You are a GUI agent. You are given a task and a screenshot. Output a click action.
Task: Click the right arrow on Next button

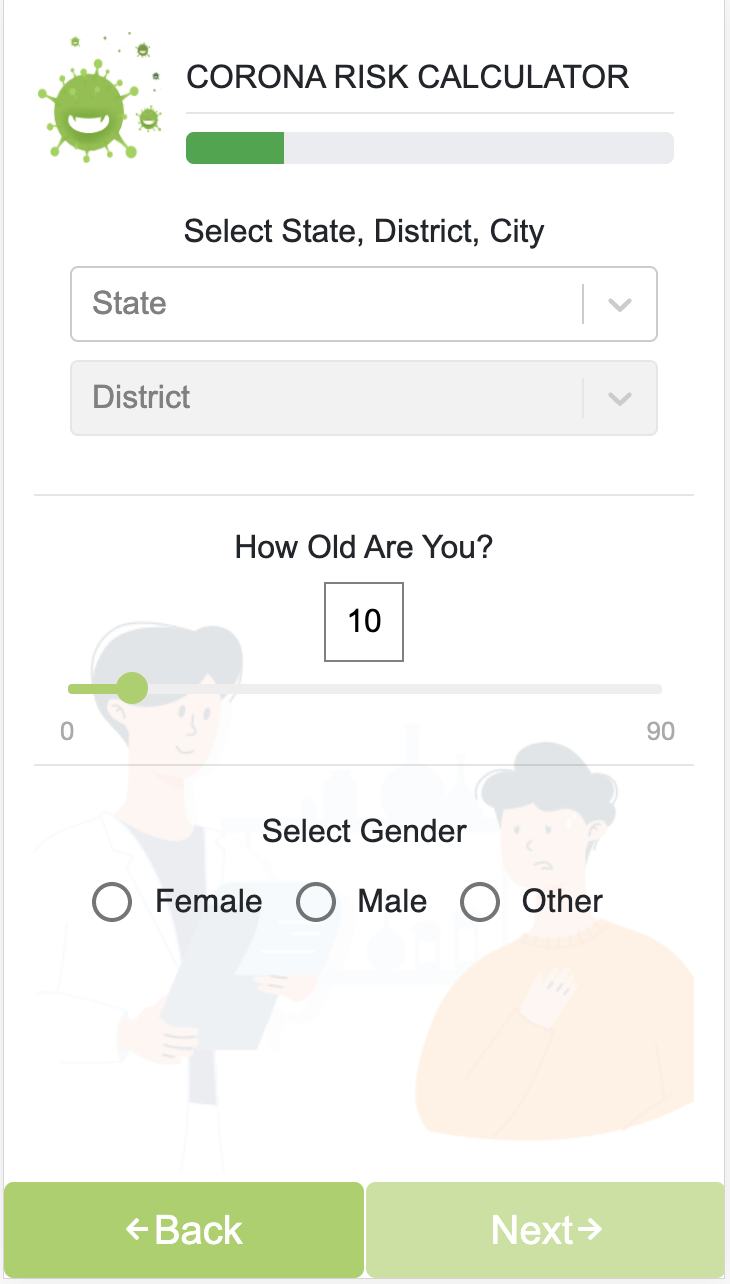pos(591,1230)
